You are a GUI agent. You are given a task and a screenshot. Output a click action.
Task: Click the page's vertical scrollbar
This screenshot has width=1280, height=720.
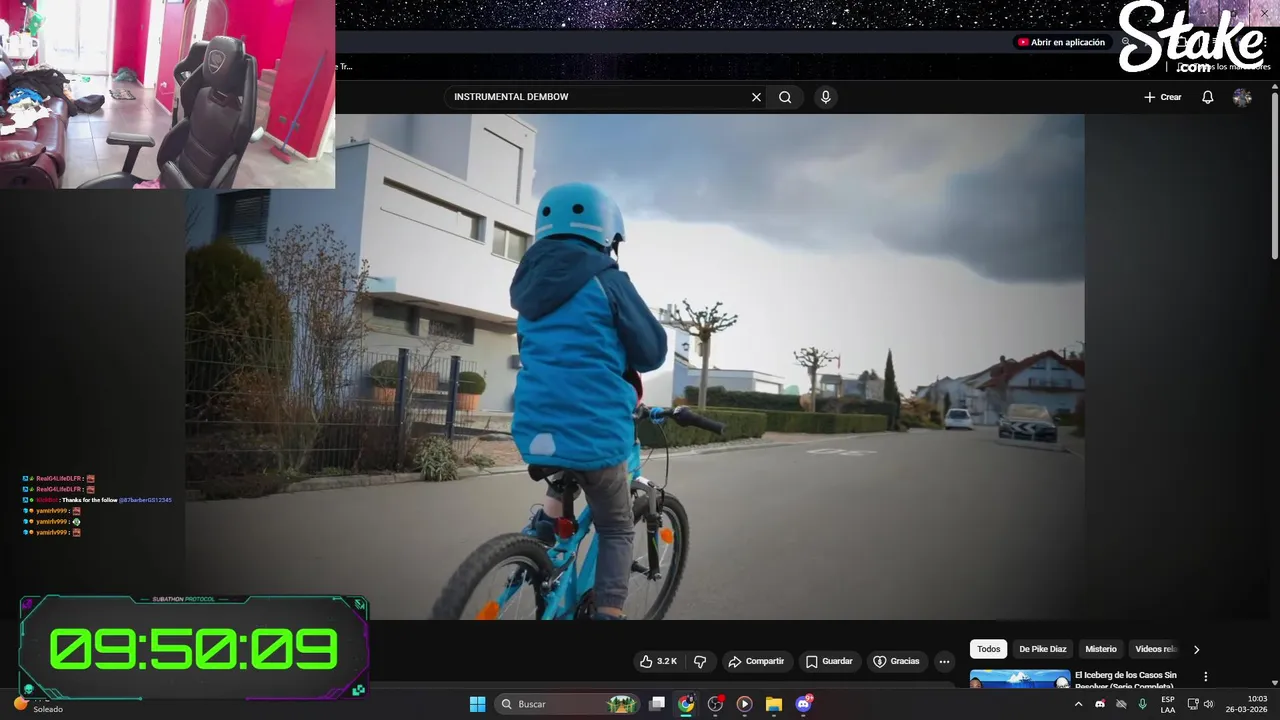[x=1274, y=175]
